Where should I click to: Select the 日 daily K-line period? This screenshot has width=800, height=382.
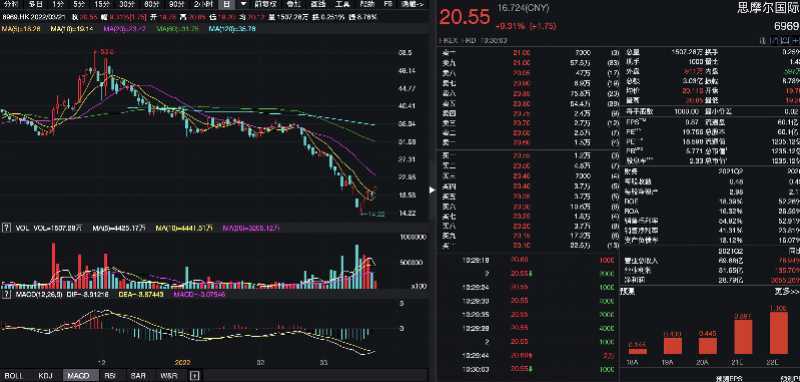(227, 4)
